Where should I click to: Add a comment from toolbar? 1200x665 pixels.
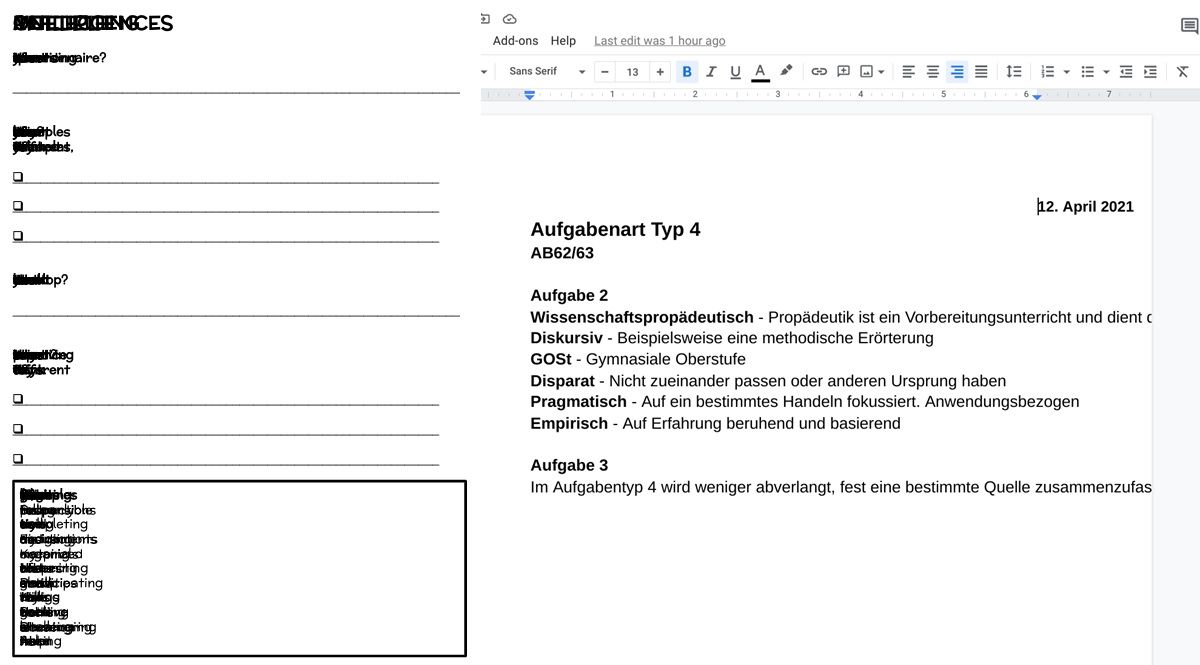point(843,71)
